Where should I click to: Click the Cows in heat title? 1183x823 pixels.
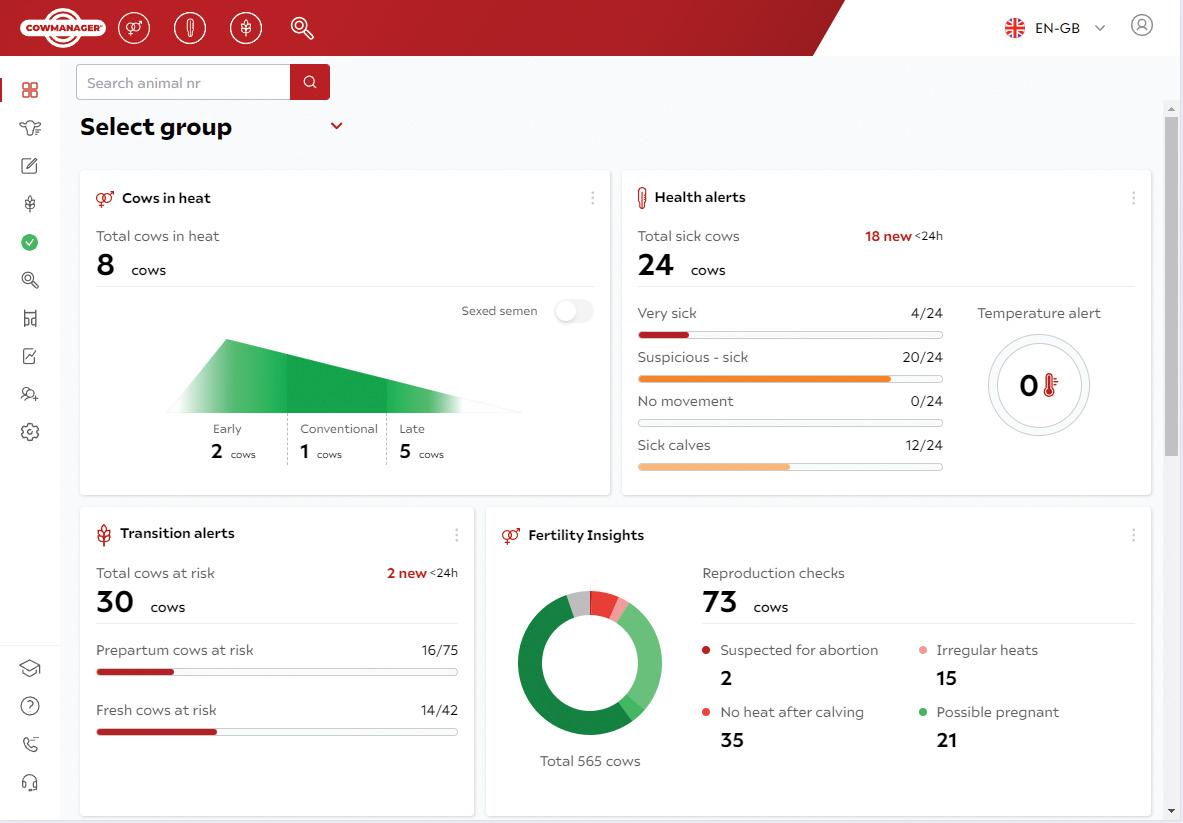coord(166,198)
